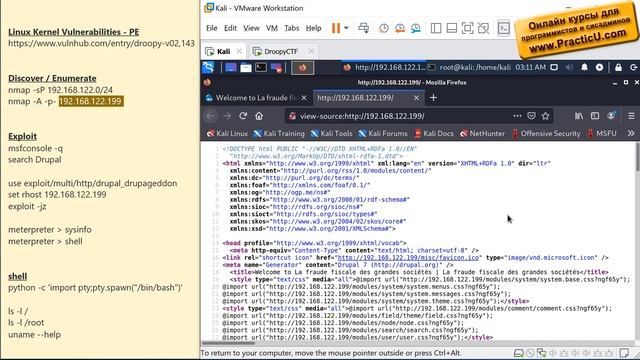Expand more bookmarks chevron
Viewport: 640px width, 360px height.
coord(631,133)
